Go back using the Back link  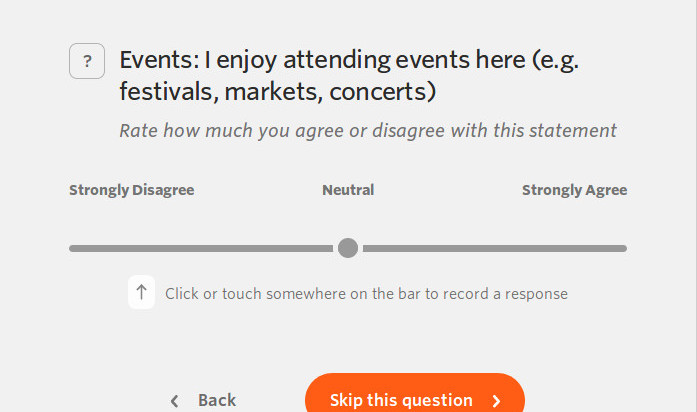tap(216, 400)
